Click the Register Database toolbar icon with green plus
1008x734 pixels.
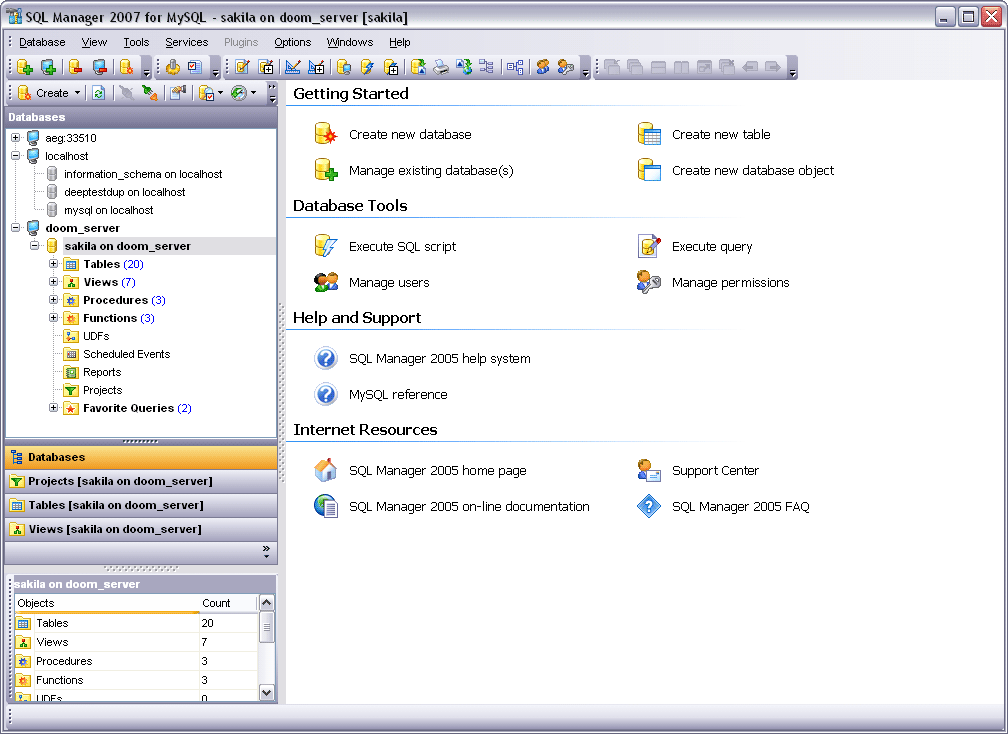point(25,67)
